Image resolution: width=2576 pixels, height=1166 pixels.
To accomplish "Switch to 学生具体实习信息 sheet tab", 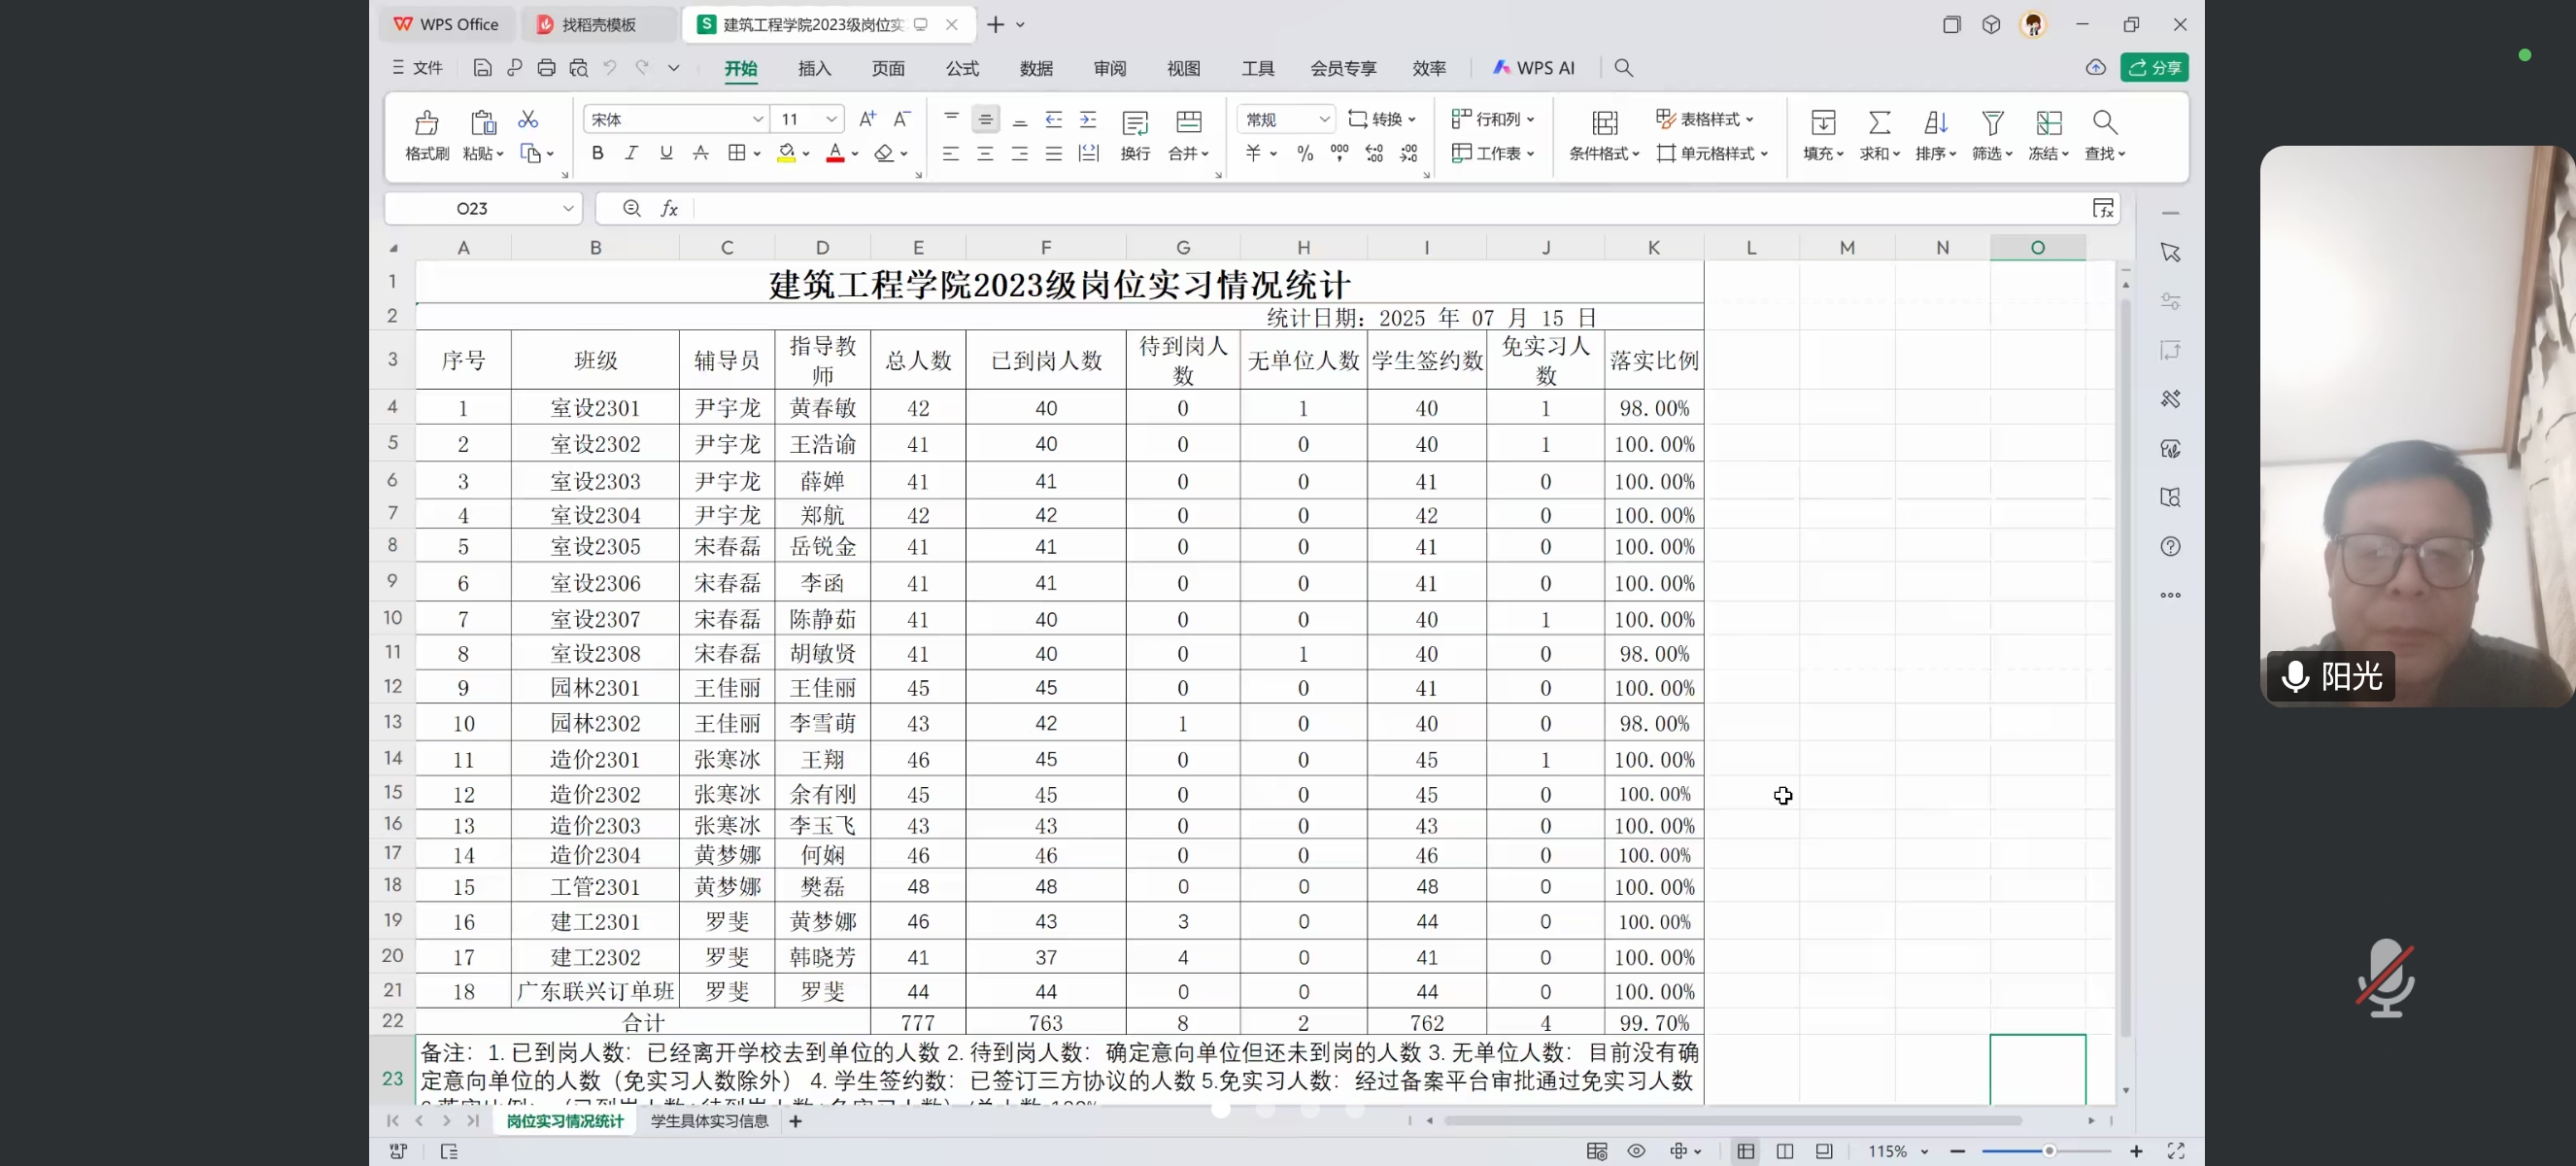I will coord(709,1121).
